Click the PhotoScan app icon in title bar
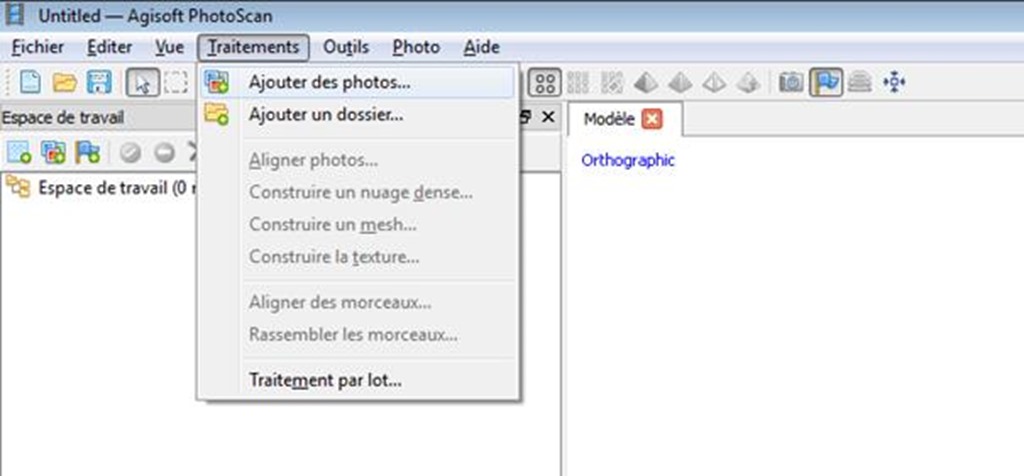 pos(14,14)
